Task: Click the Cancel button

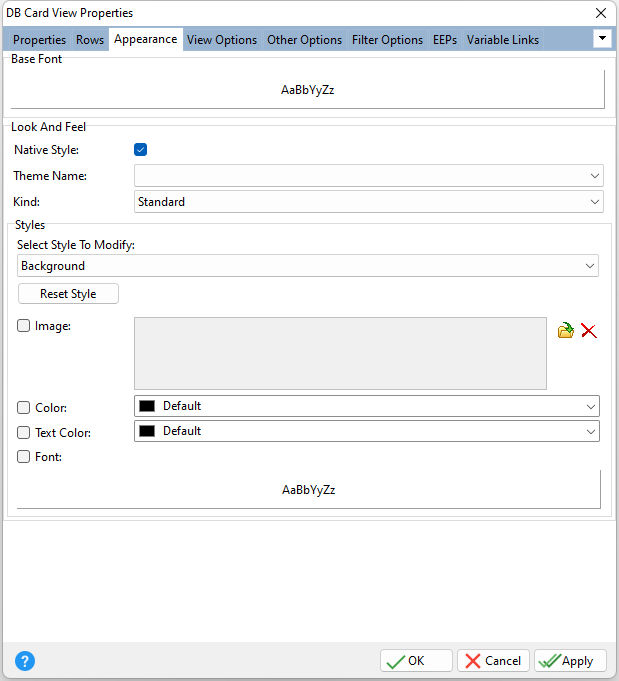Action: [x=493, y=661]
